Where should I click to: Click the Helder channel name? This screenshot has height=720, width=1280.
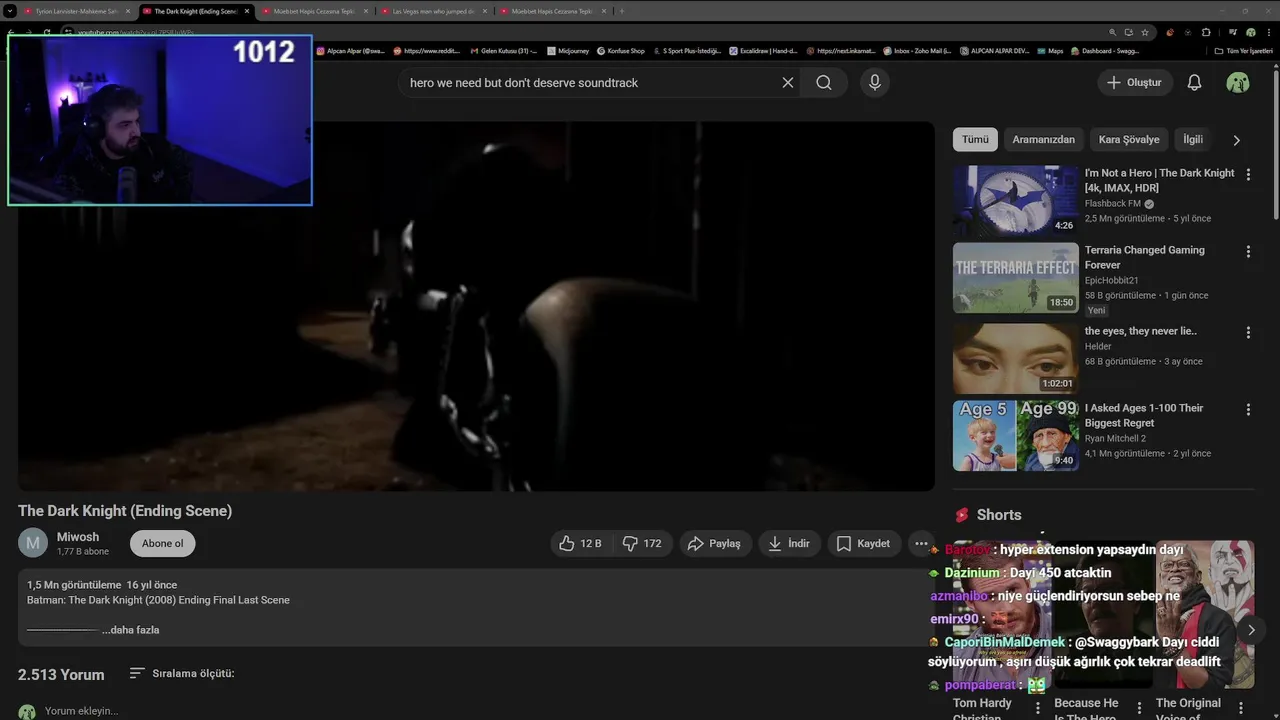tap(1098, 347)
